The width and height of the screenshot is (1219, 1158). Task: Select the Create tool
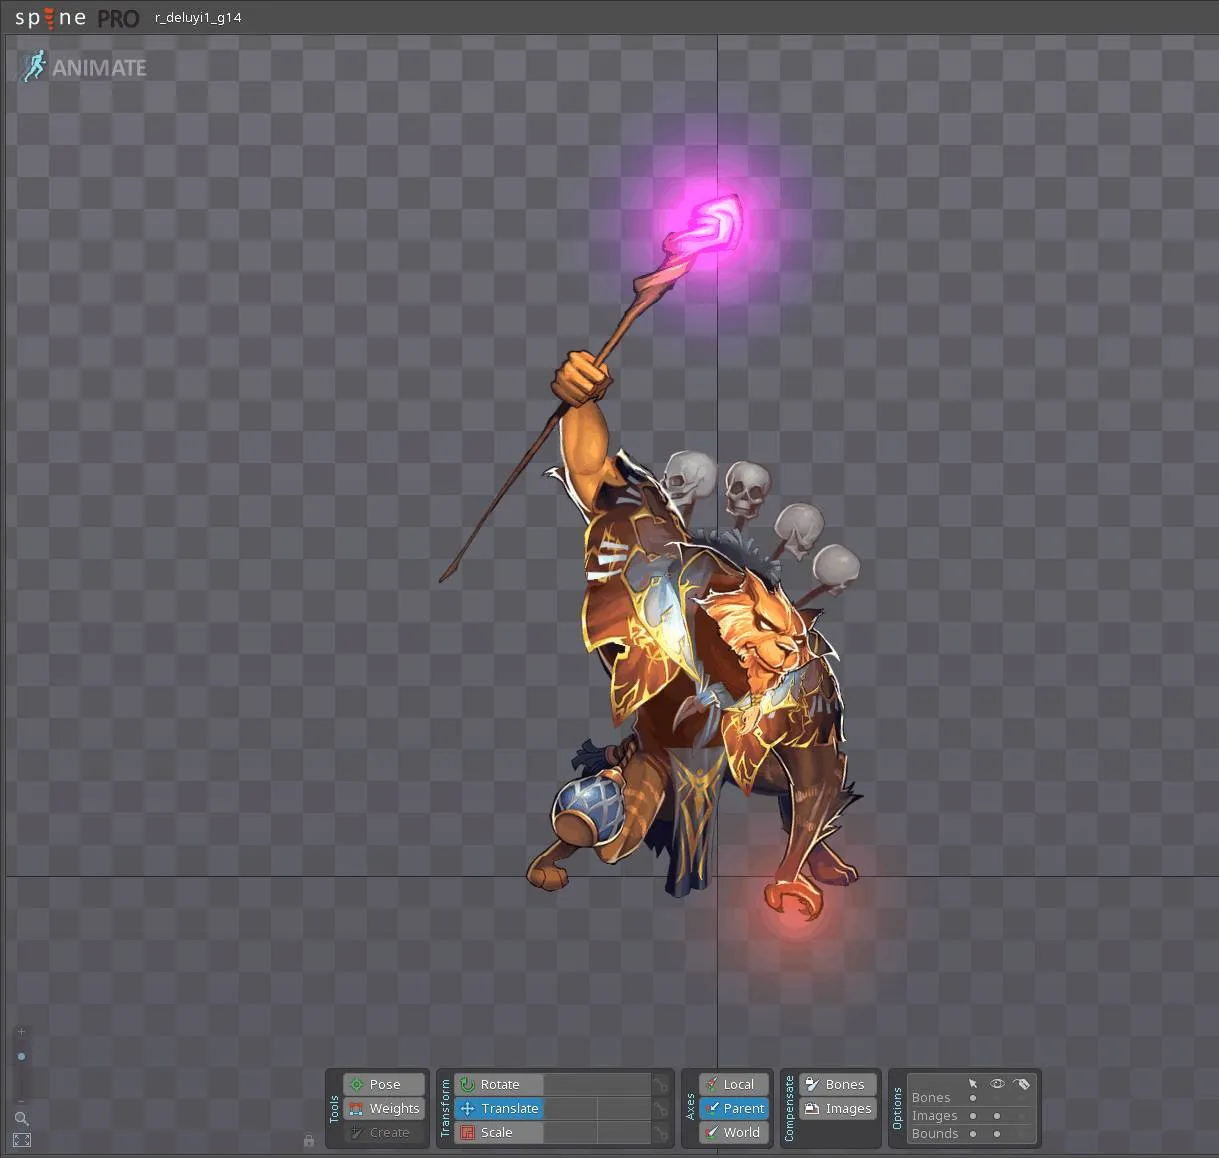(384, 1132)
